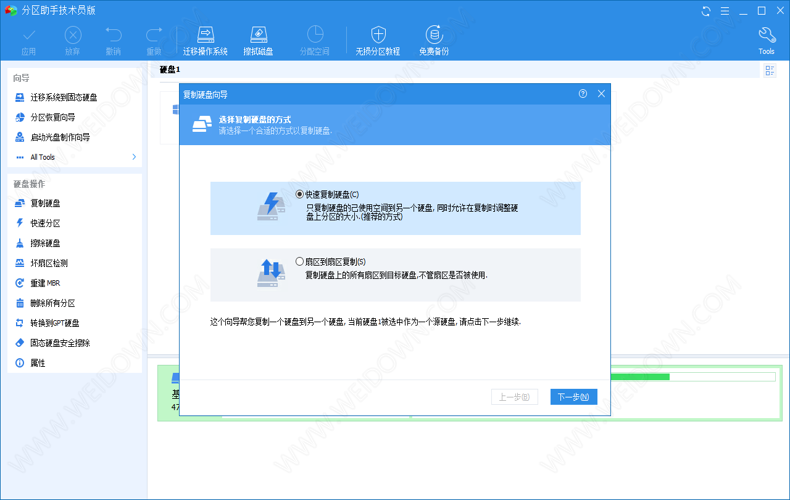The width and height of the screenshot is (790, 500).
Task: Click 转换到GPT硬盘 sidebar link
Action: click(x=54, y=323)
